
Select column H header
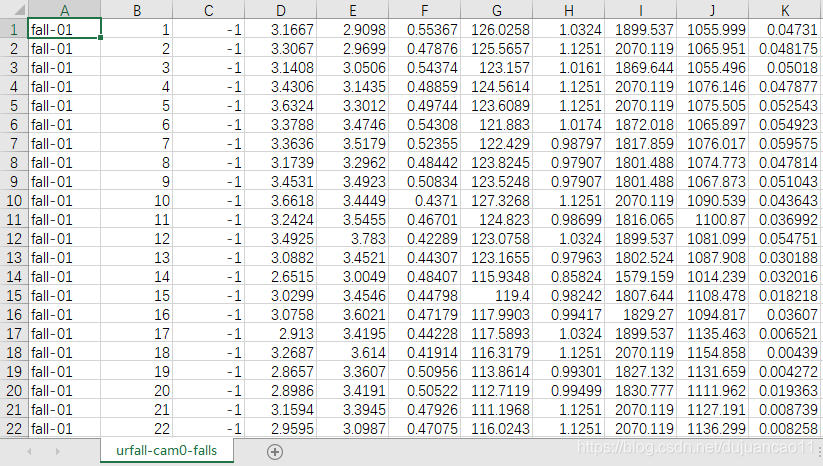pyautogui.click(x=568, y=9)
